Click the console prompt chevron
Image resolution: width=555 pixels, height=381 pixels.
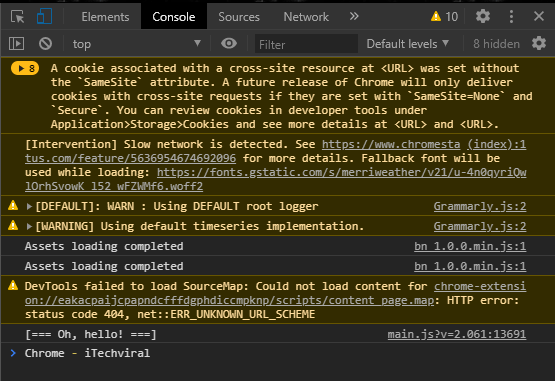pyautogui.click(x=13, y=353)
